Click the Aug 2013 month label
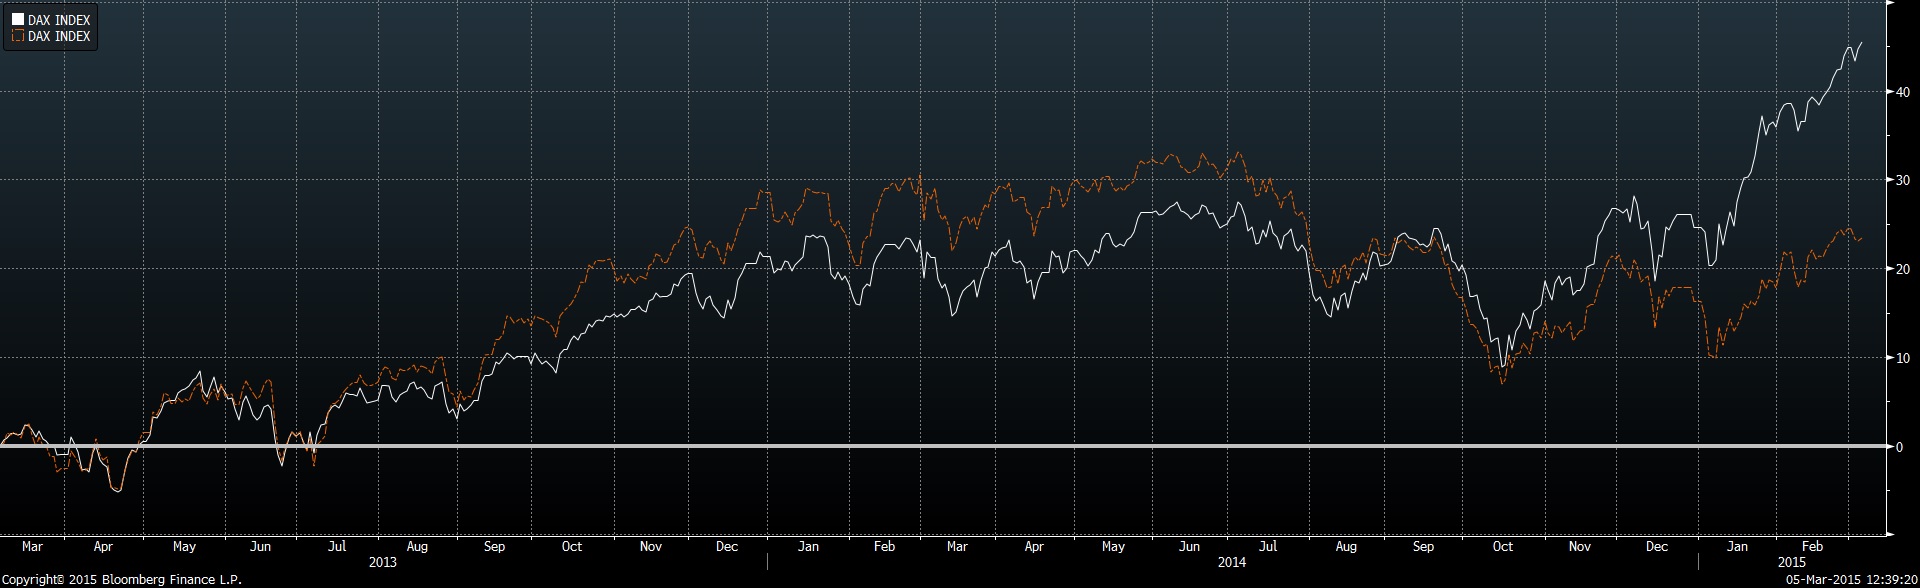 417,547
